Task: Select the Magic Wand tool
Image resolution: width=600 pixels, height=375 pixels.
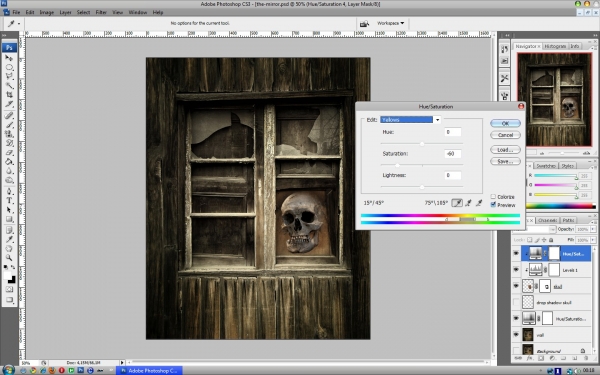Action: (x=9, y=85)
